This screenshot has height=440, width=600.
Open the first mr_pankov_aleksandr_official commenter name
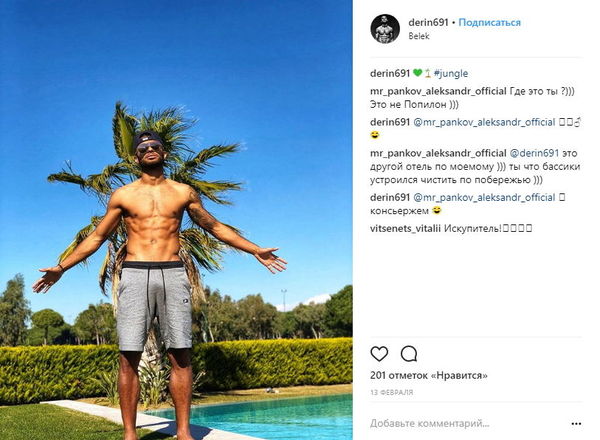[438, 91]
